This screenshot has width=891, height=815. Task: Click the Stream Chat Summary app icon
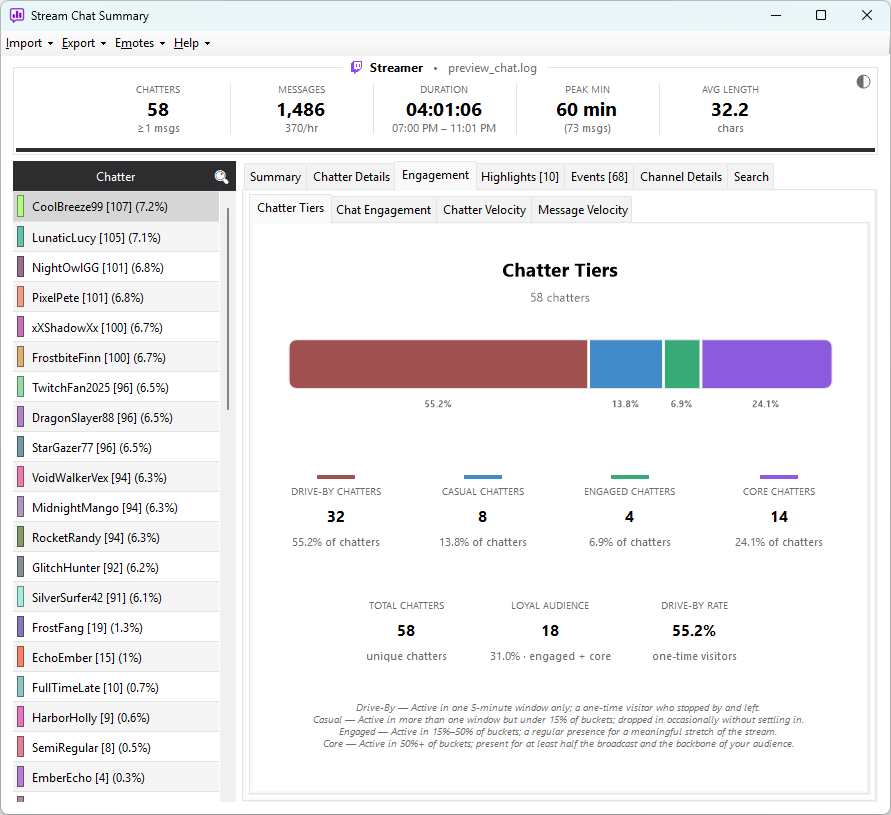pos(17,15)
